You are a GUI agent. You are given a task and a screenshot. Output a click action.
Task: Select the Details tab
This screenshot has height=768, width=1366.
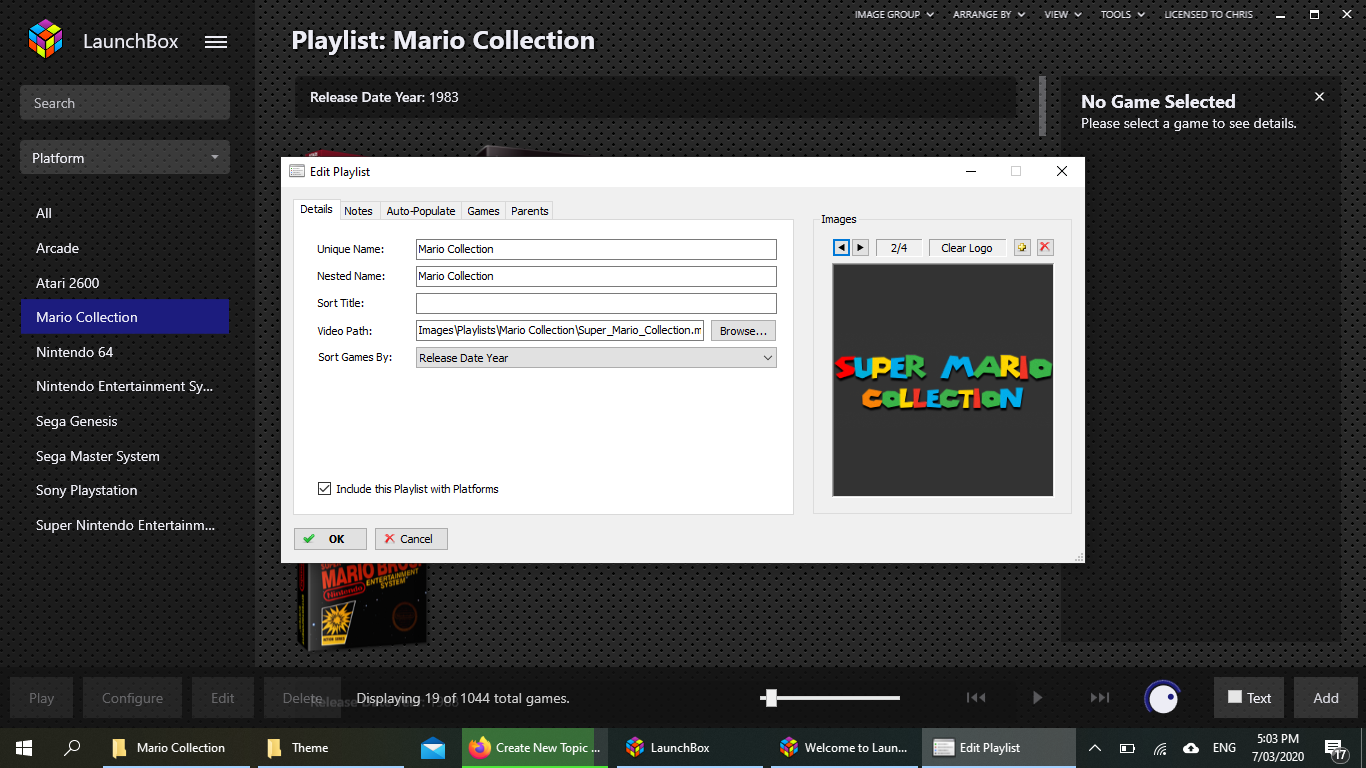tap(316, 209)
